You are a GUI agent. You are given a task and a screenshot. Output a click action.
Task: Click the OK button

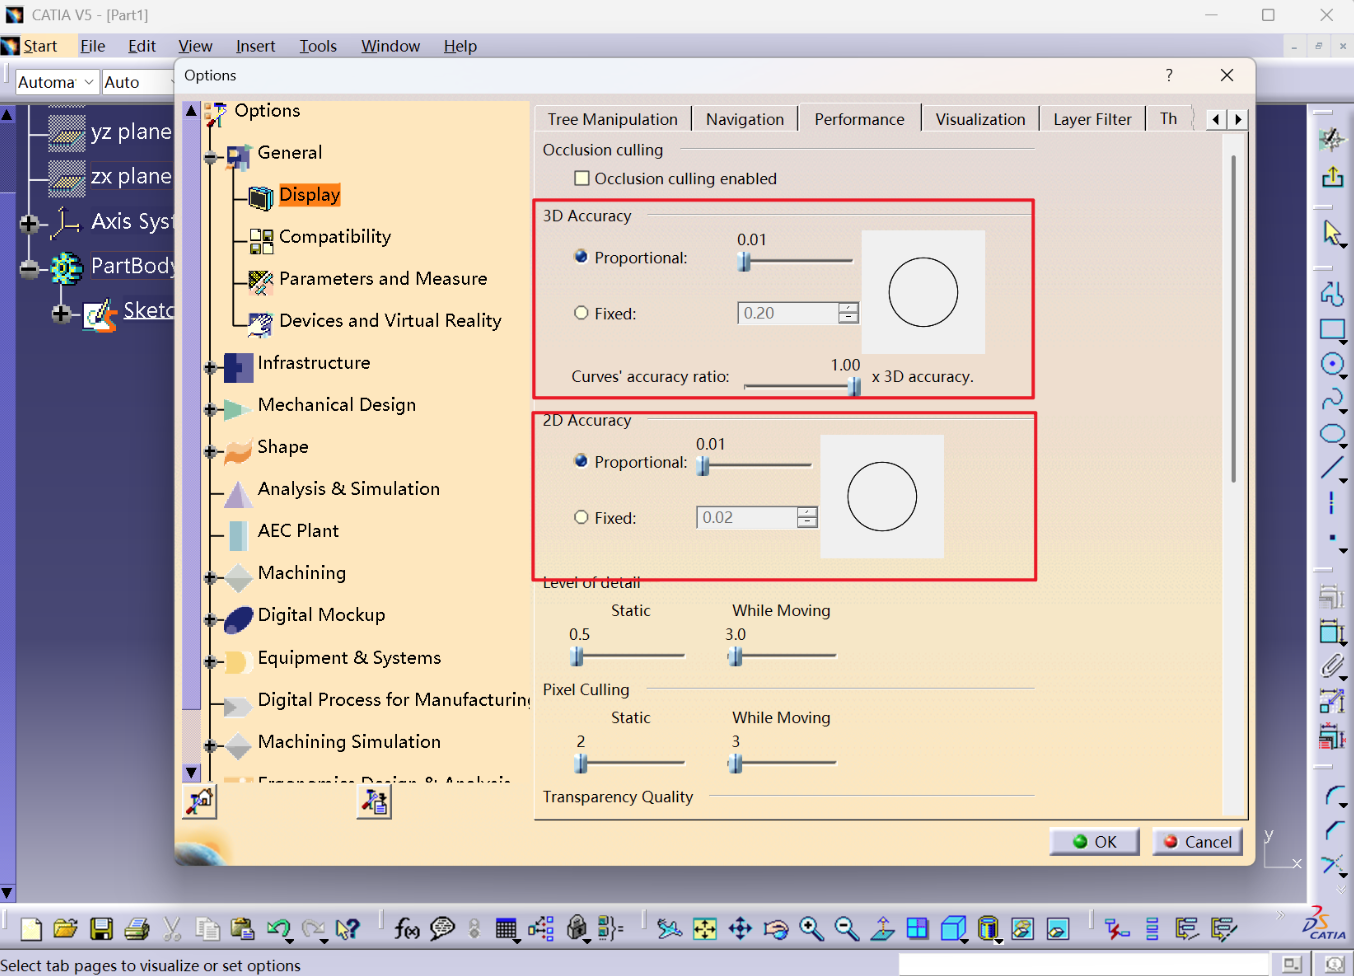point(1094,842)
